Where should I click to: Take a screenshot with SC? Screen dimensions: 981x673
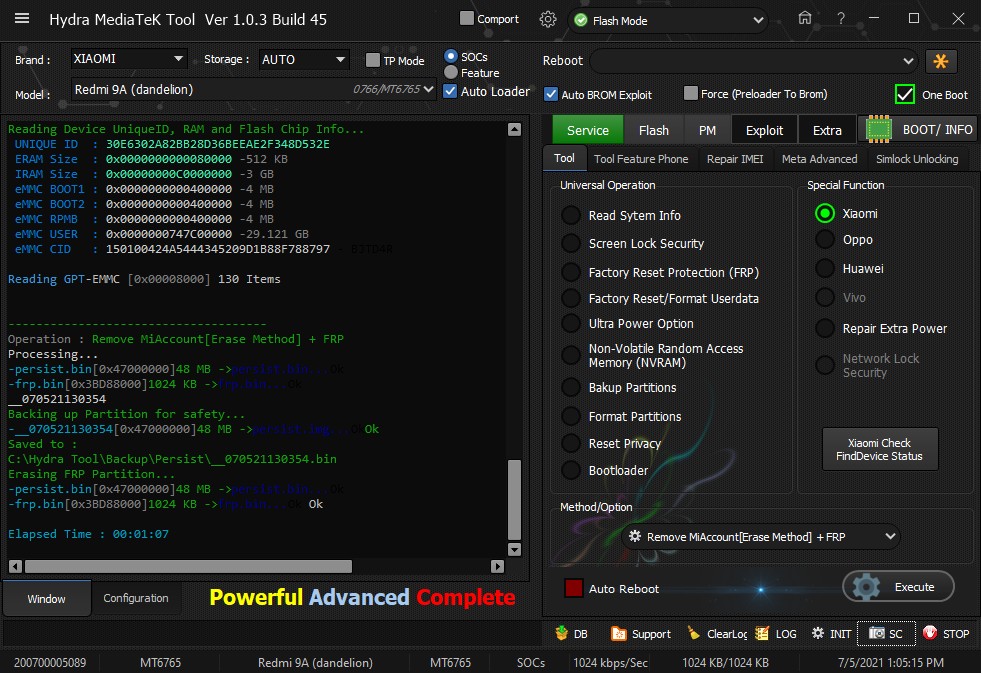pos(886,634)
